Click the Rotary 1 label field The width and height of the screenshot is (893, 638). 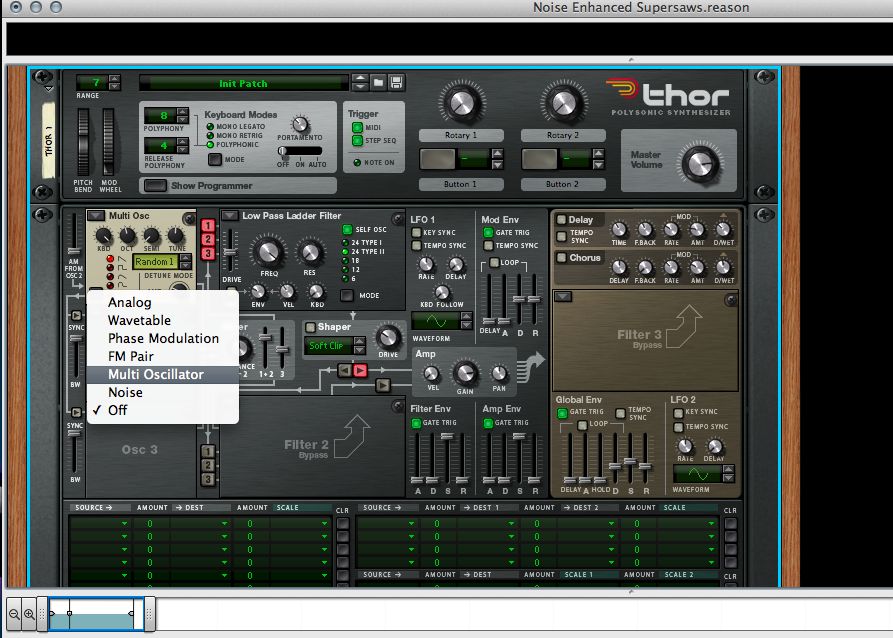(461, 135)
